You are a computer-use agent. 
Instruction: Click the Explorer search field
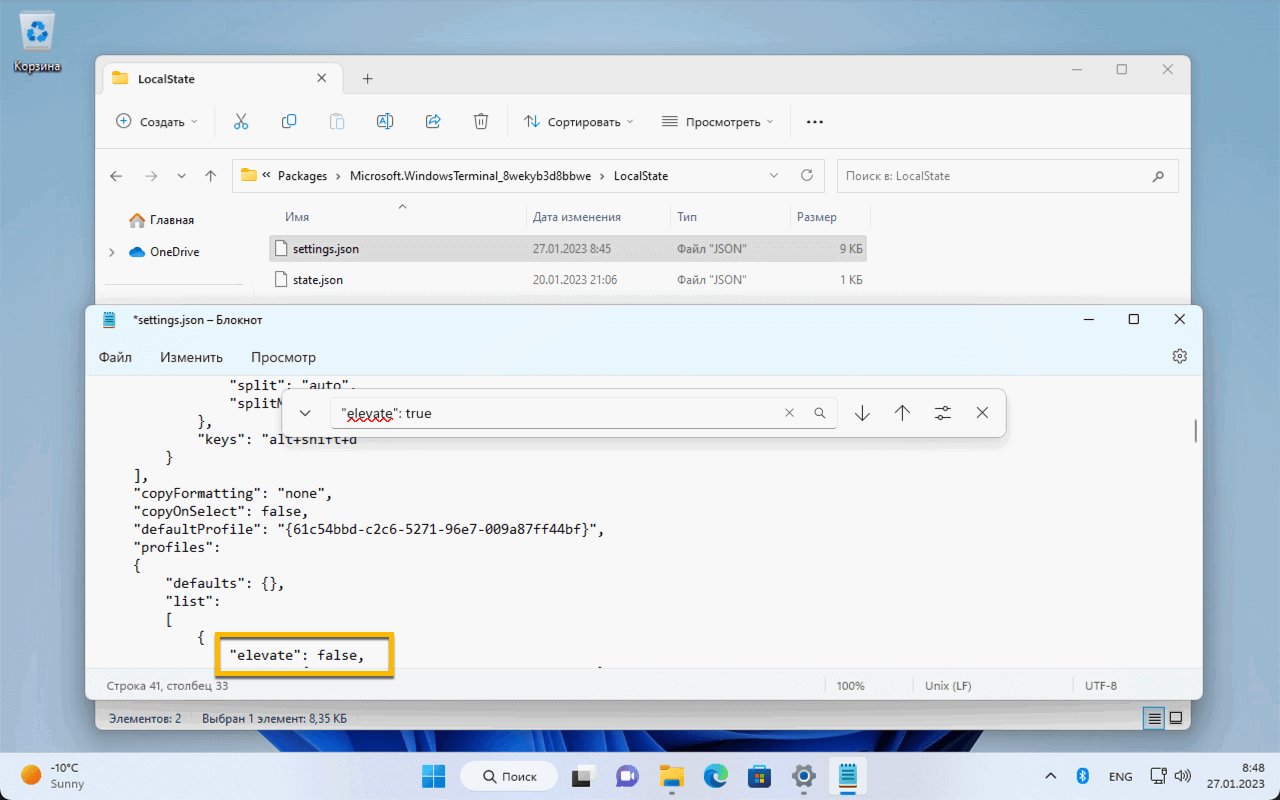pos(1007,176)
